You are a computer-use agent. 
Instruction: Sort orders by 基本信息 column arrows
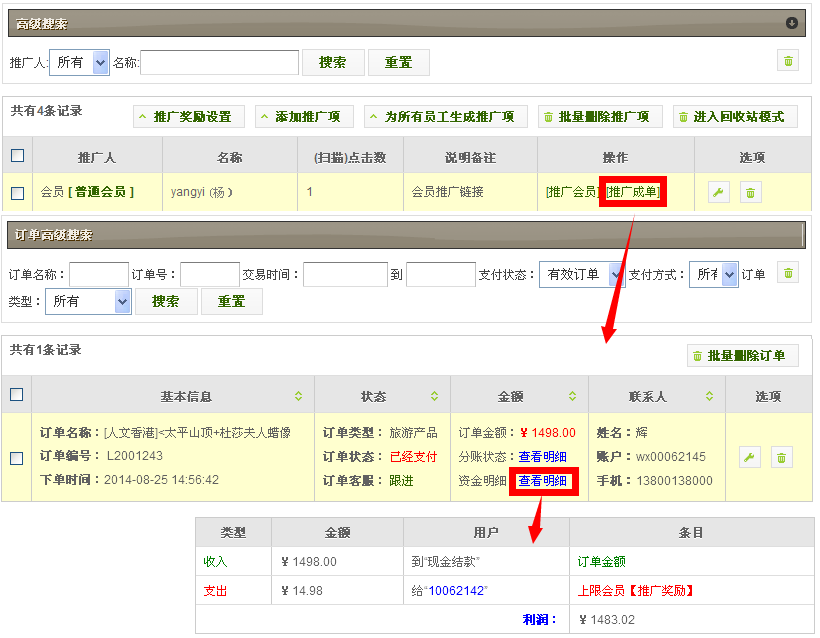pyautogui.click(x=298, y=397)
